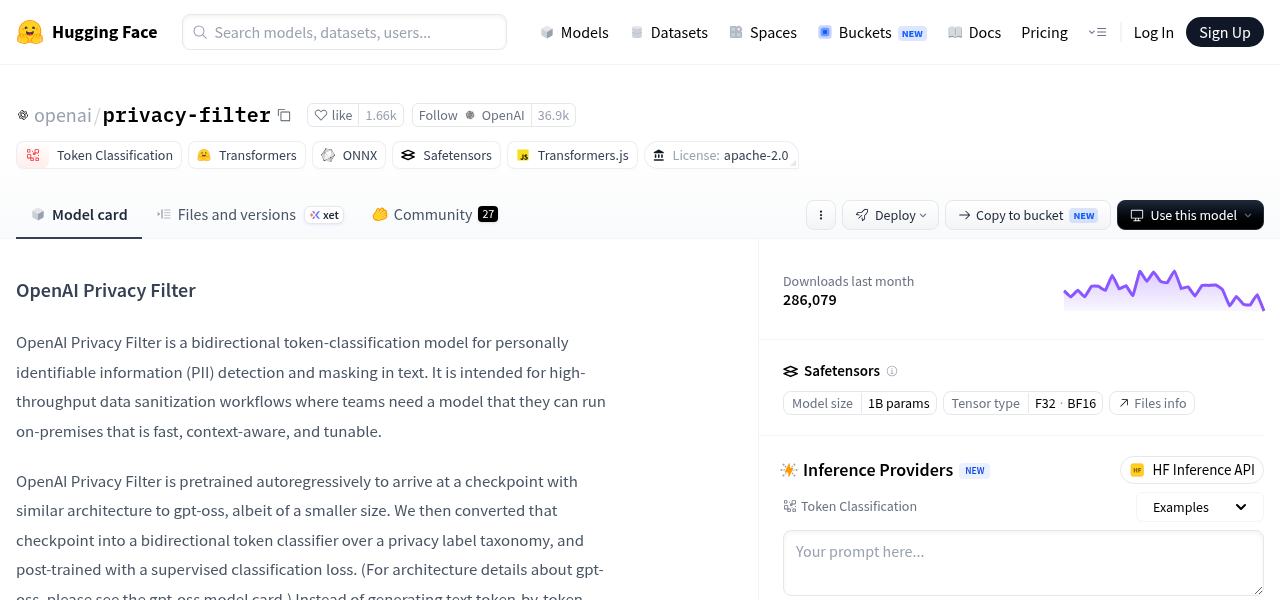Click the Models cube icon in navbar
This screenshot has width=1280, height=600.
click(547, 32)
